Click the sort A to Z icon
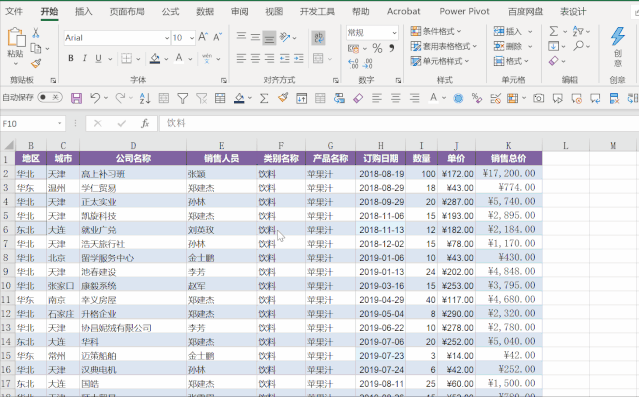The width and height of the screenshot is (639, 397). (145, 98)
